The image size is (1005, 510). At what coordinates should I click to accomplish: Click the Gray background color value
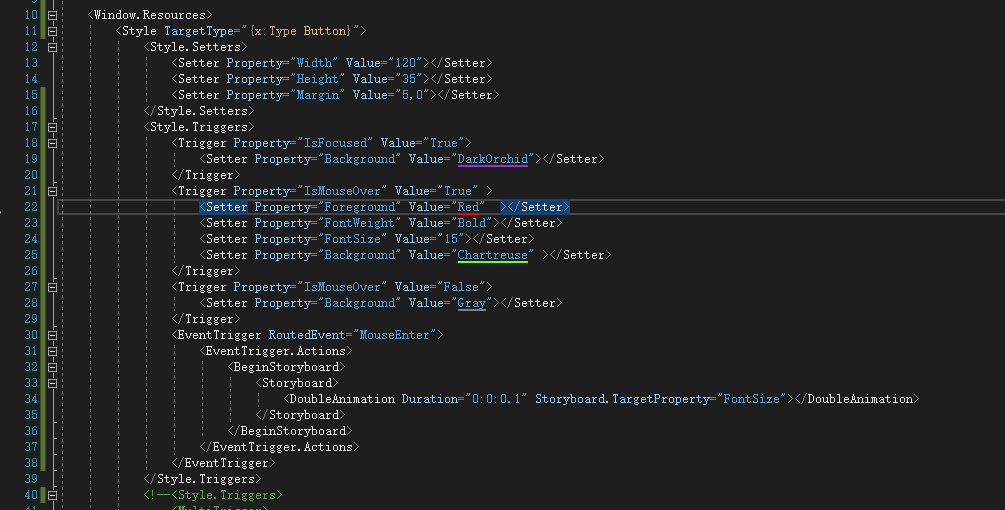pos(471,303)
